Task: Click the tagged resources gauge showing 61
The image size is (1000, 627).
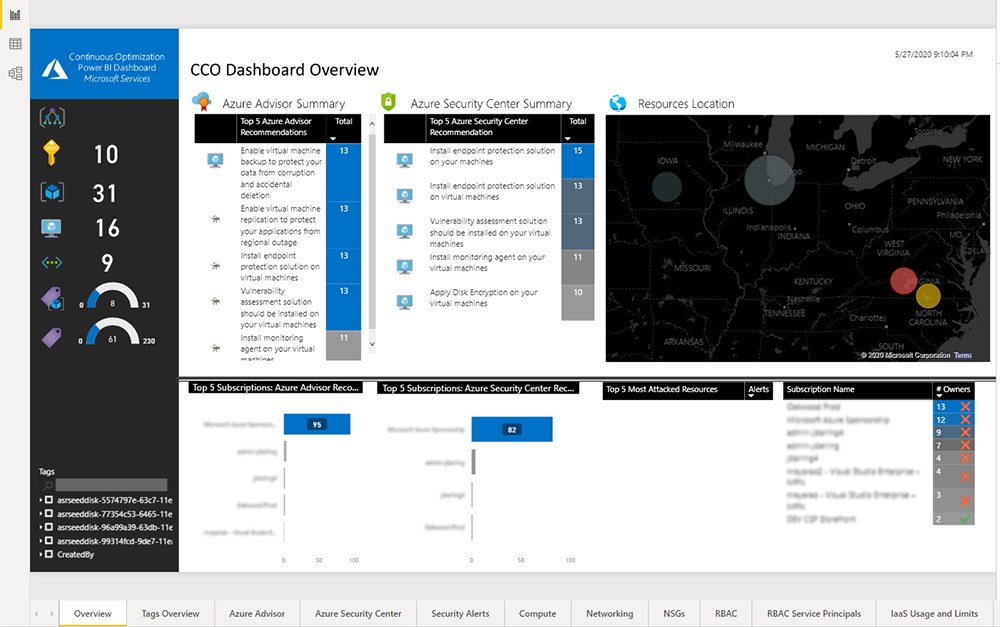Action: (x=113, y=332)
